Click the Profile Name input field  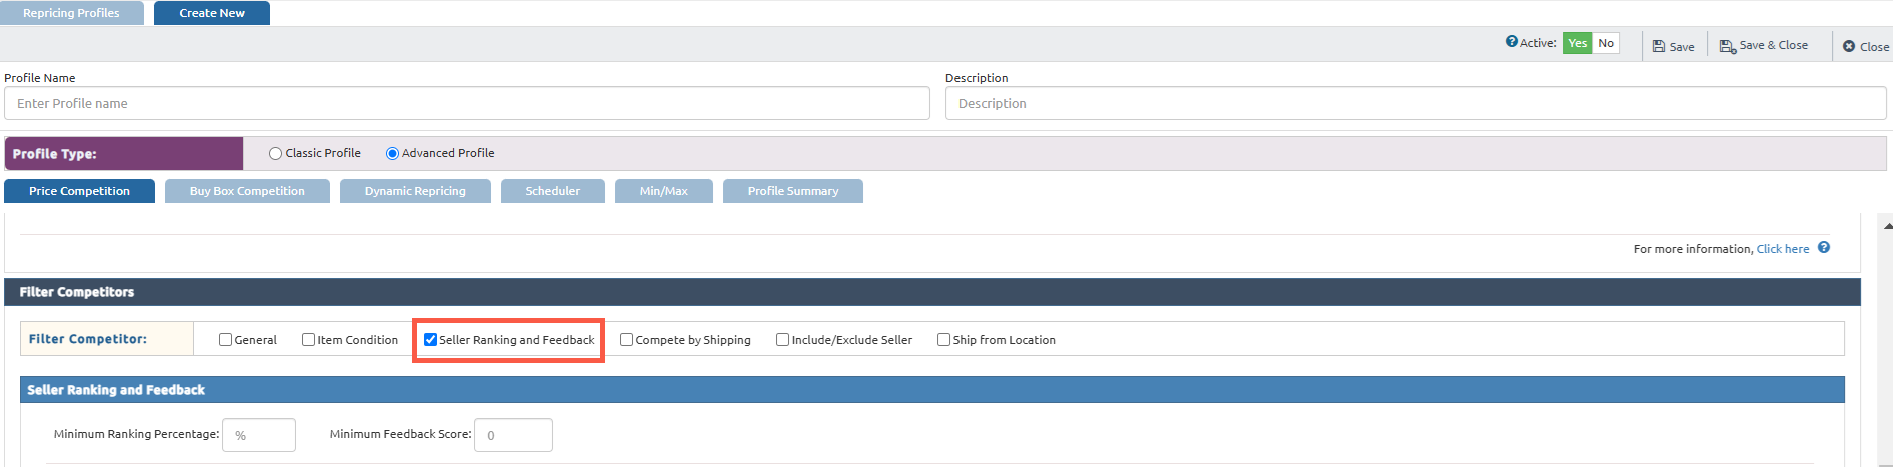(466, 103)
